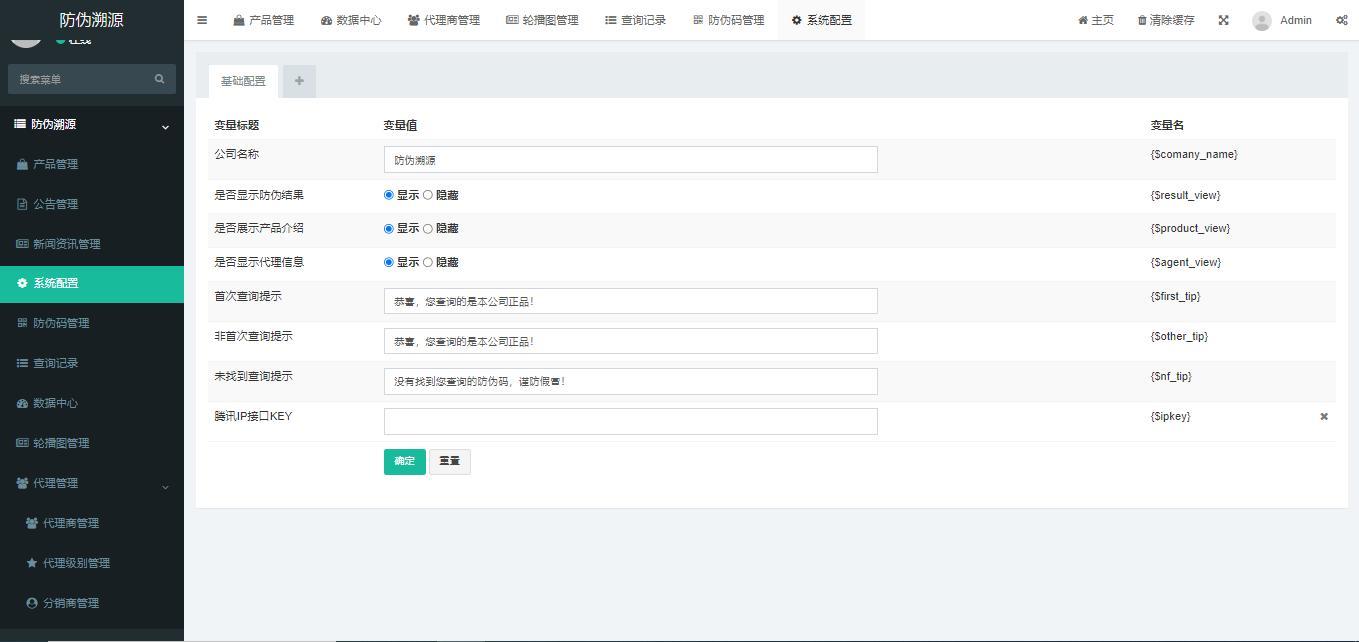Click the 搜索菜单 search field

click(x=78, y=79)
